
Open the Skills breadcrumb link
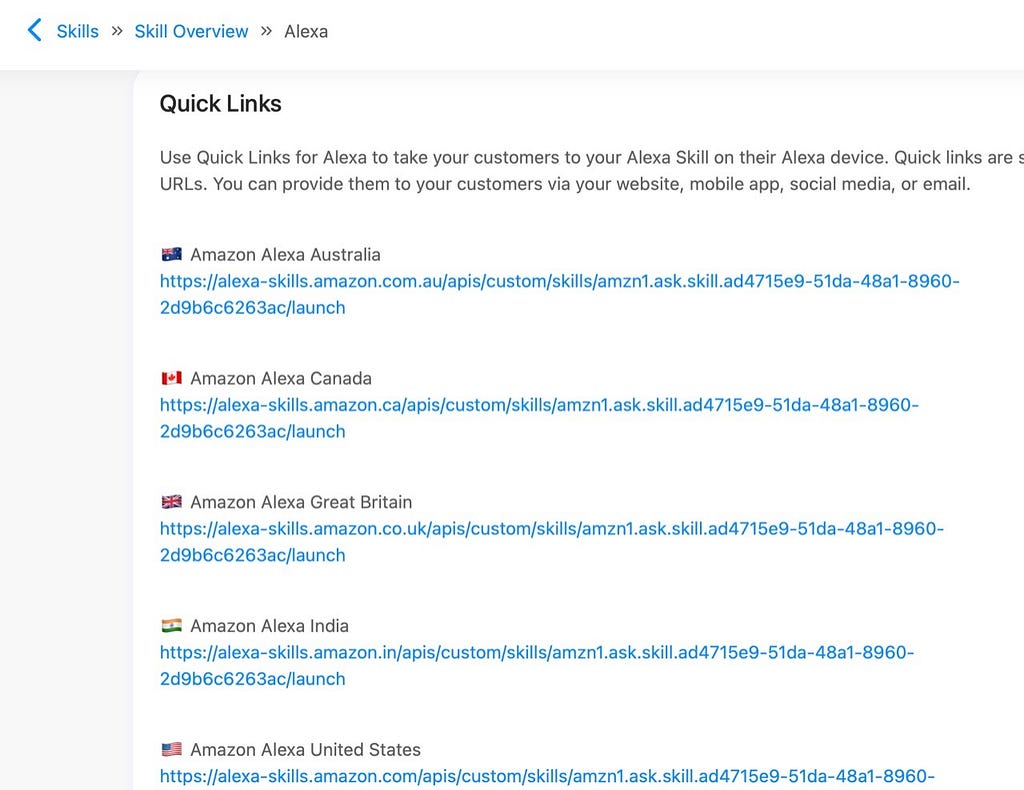pyautogui.click(x=78, y=31)
